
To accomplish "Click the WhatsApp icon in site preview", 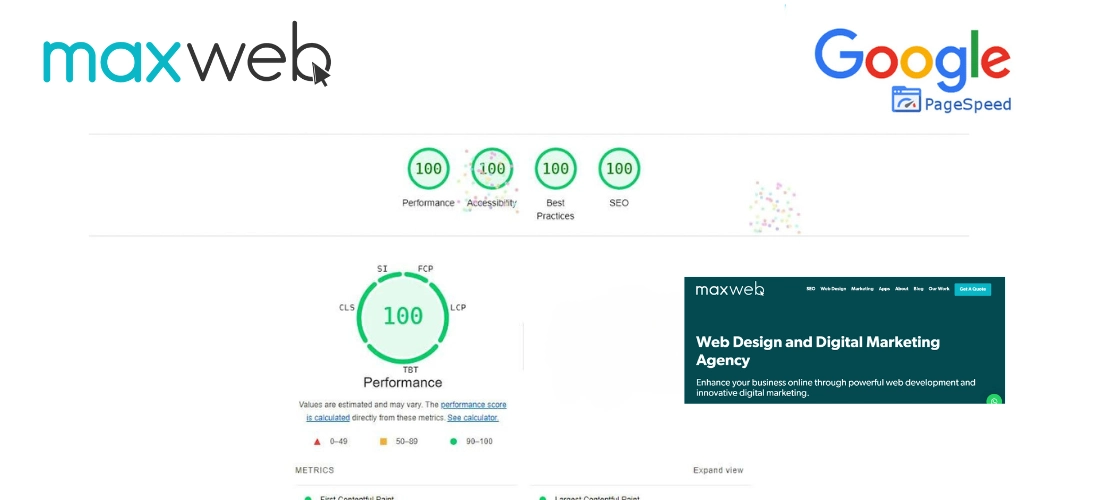I will (x=994, y=401).
